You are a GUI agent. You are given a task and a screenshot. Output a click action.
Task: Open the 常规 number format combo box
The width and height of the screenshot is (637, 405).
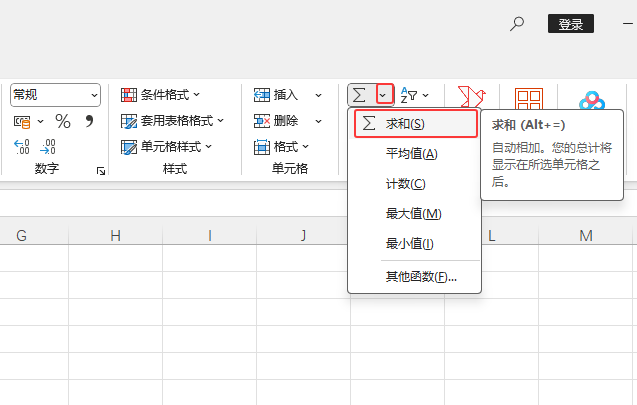point(55,95)
